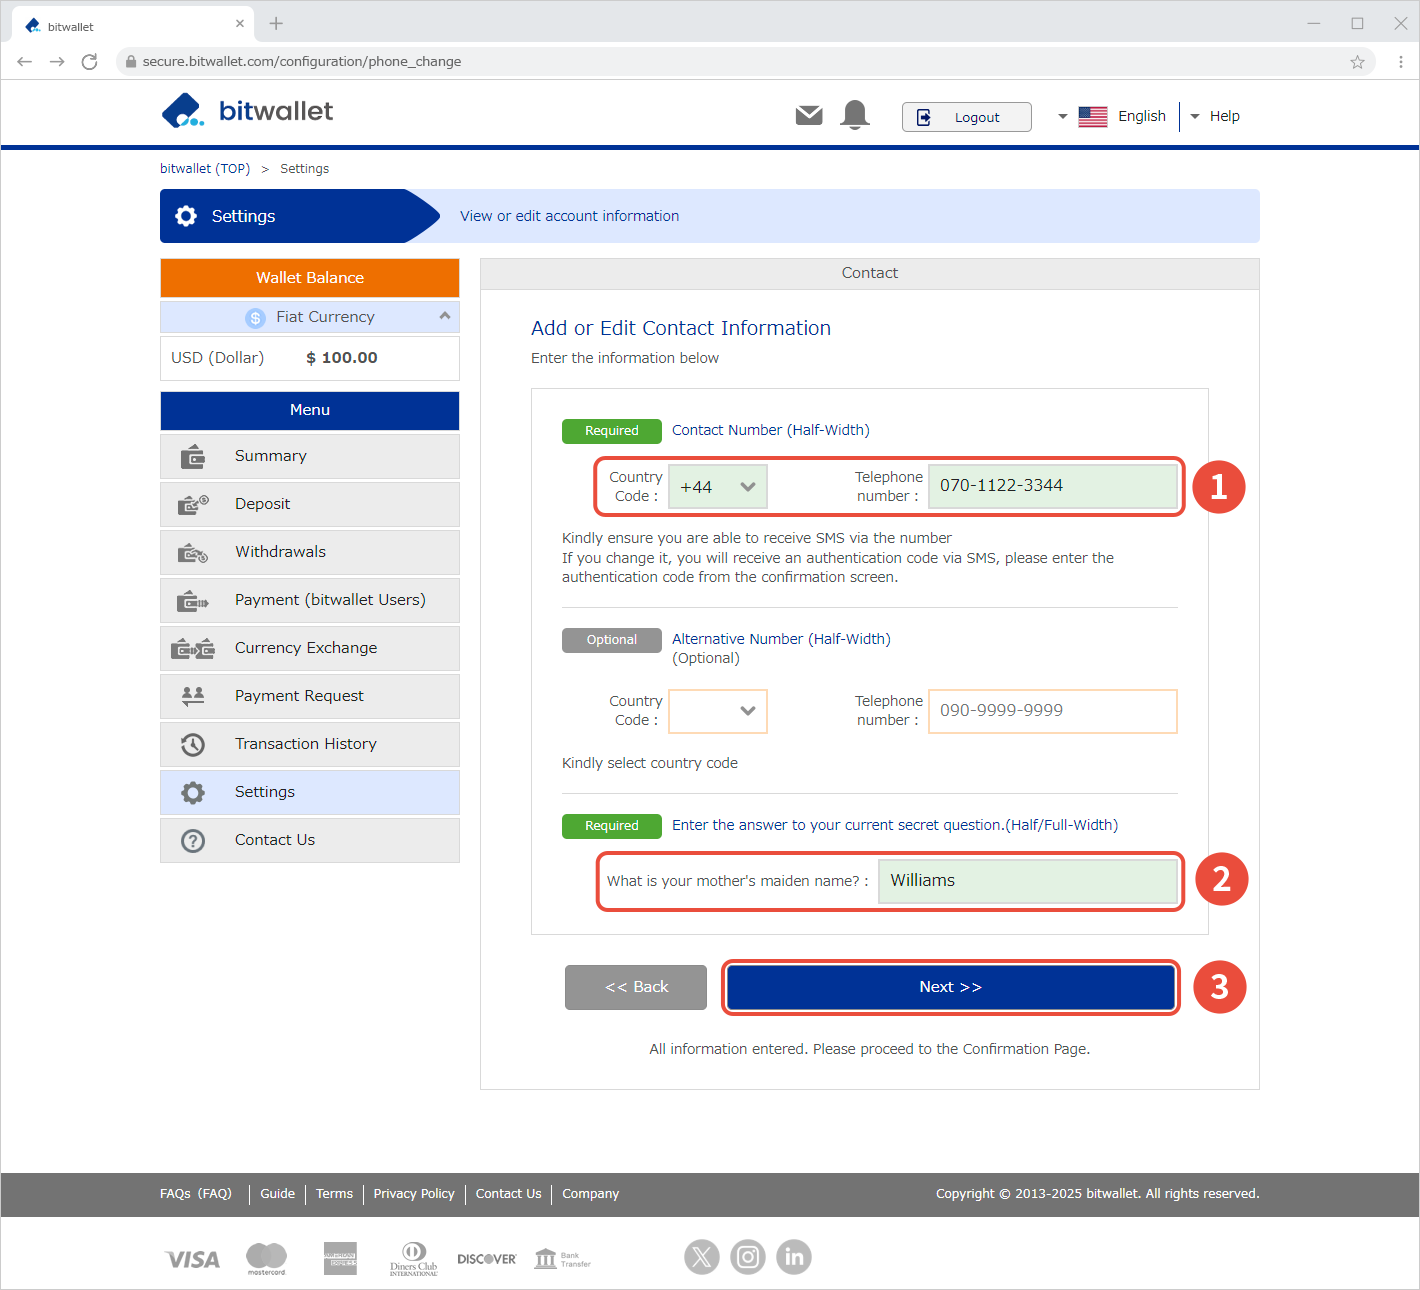Image resolution: width=1420 pixels, height=1290 pixels.
Task: Open the mail envelope messages icon
Action: click(x=808, y=116)
